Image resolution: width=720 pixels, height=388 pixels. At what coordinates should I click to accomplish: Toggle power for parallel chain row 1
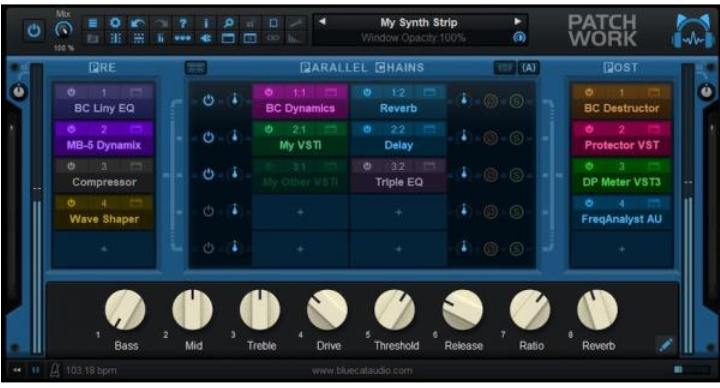tap(208, 100)
